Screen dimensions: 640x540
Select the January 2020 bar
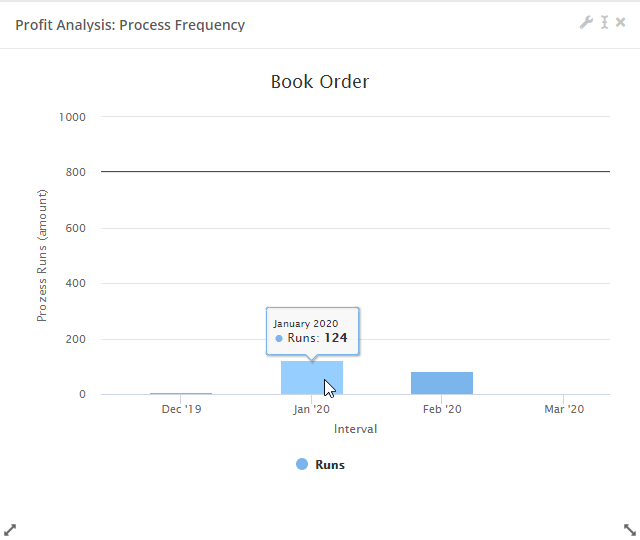click(312, 378)
